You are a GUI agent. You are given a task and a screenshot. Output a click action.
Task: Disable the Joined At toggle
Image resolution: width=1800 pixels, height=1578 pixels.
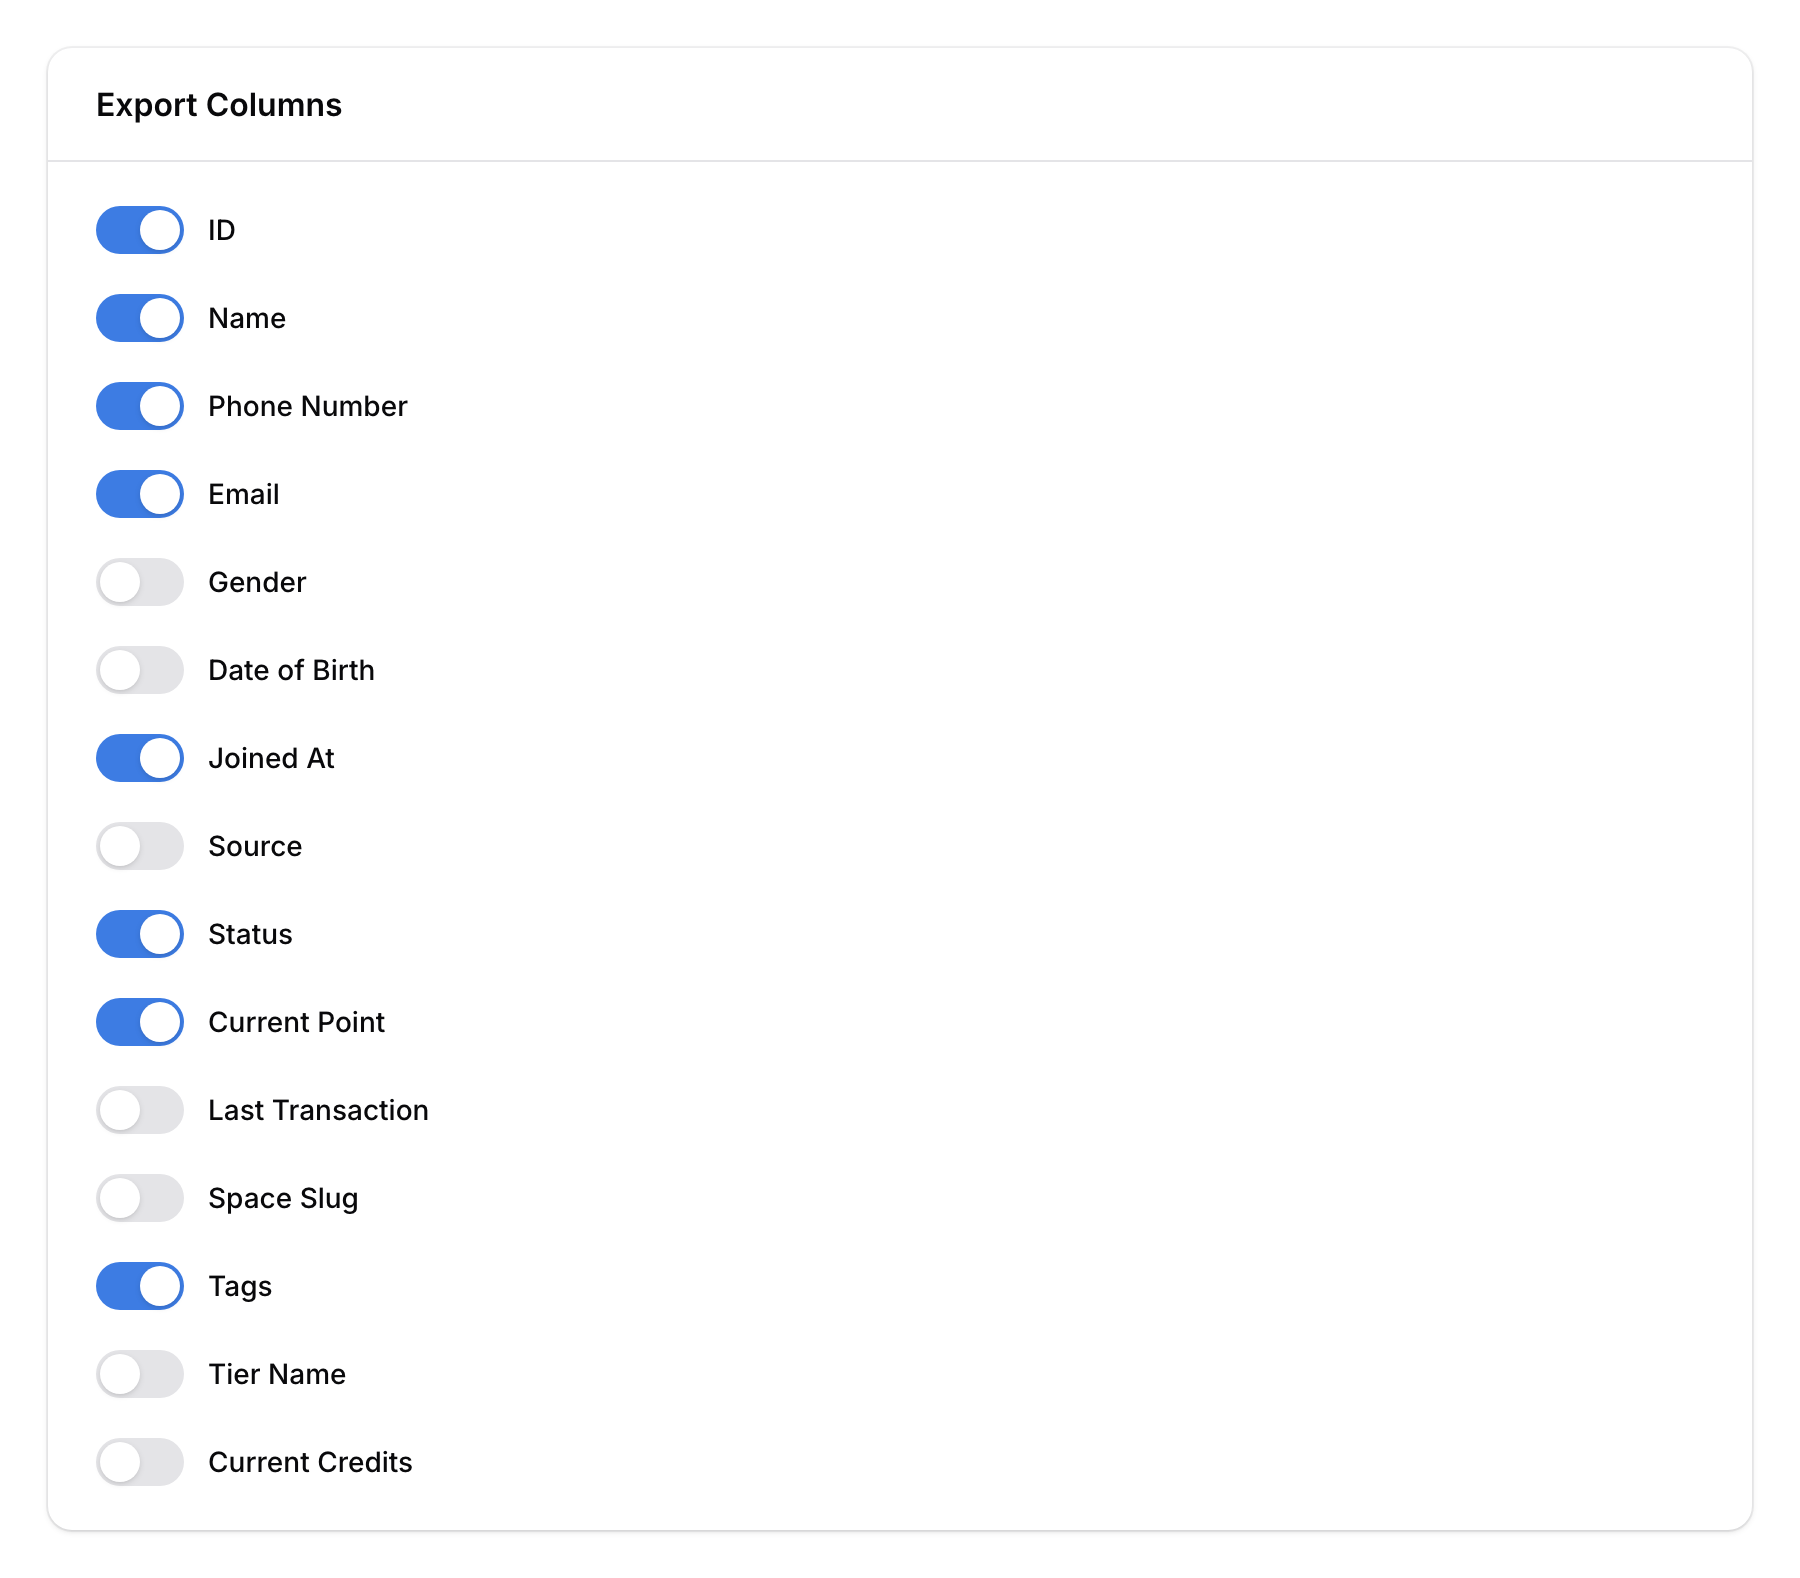(x=139, y=757)
